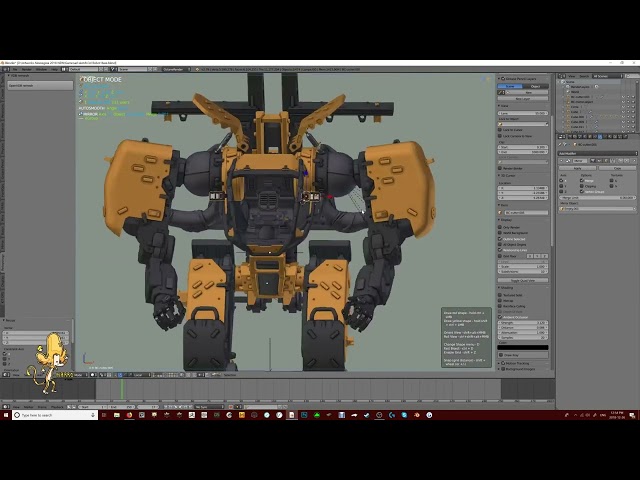Enable Matcap checkbox in Shading
Viewport: 640px width, 480px height.
pyautogui.click(x=500, y=300)
